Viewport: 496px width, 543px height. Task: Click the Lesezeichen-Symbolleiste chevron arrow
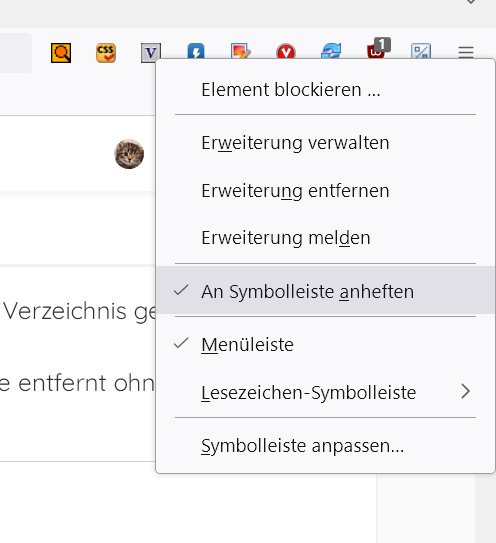tap(466, 392)
